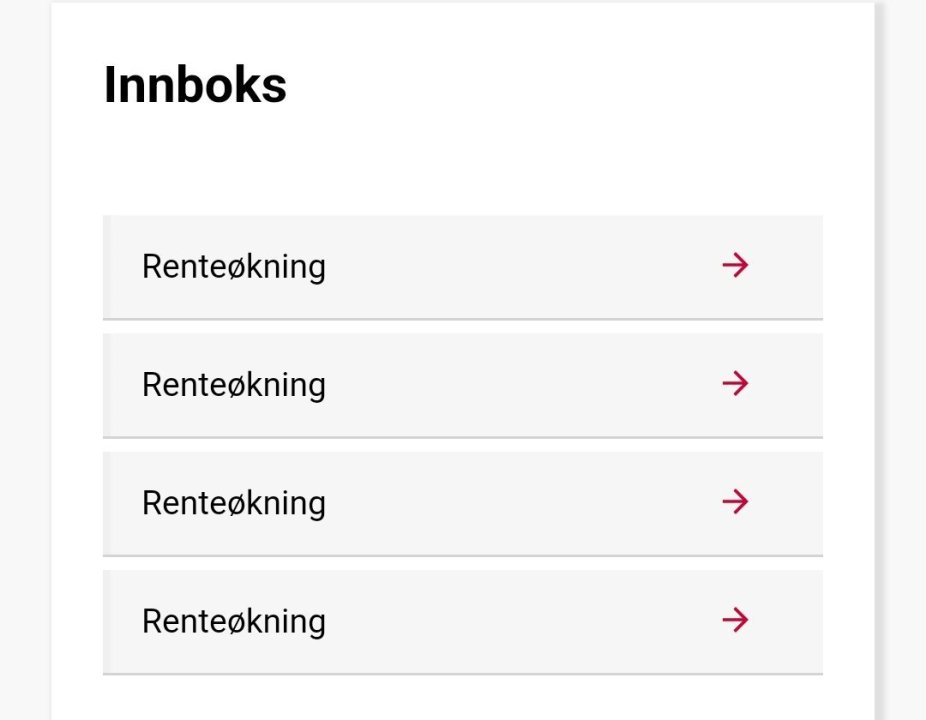
Task: Click the red arrow on the second Renteøkning row
Action: 735,384
